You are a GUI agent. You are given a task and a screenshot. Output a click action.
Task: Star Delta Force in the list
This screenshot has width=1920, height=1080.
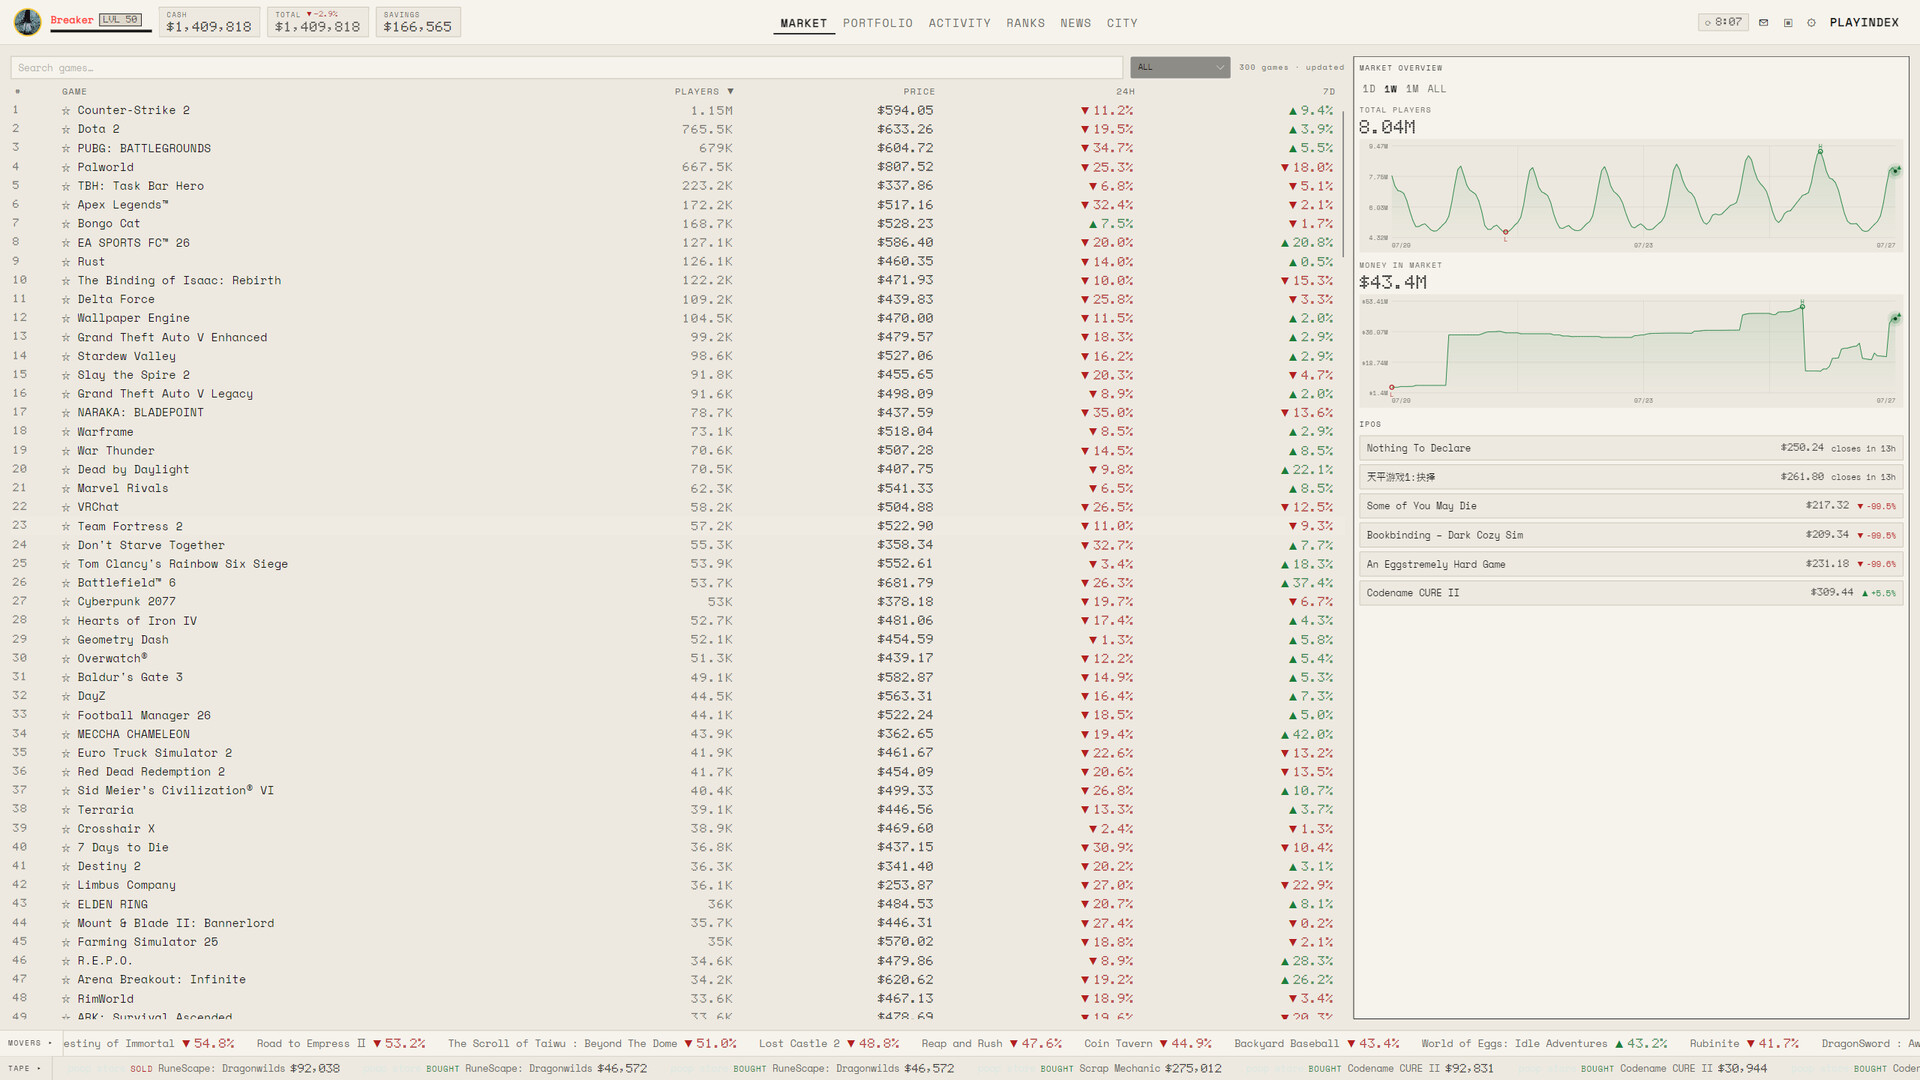(x=66, y=300)
